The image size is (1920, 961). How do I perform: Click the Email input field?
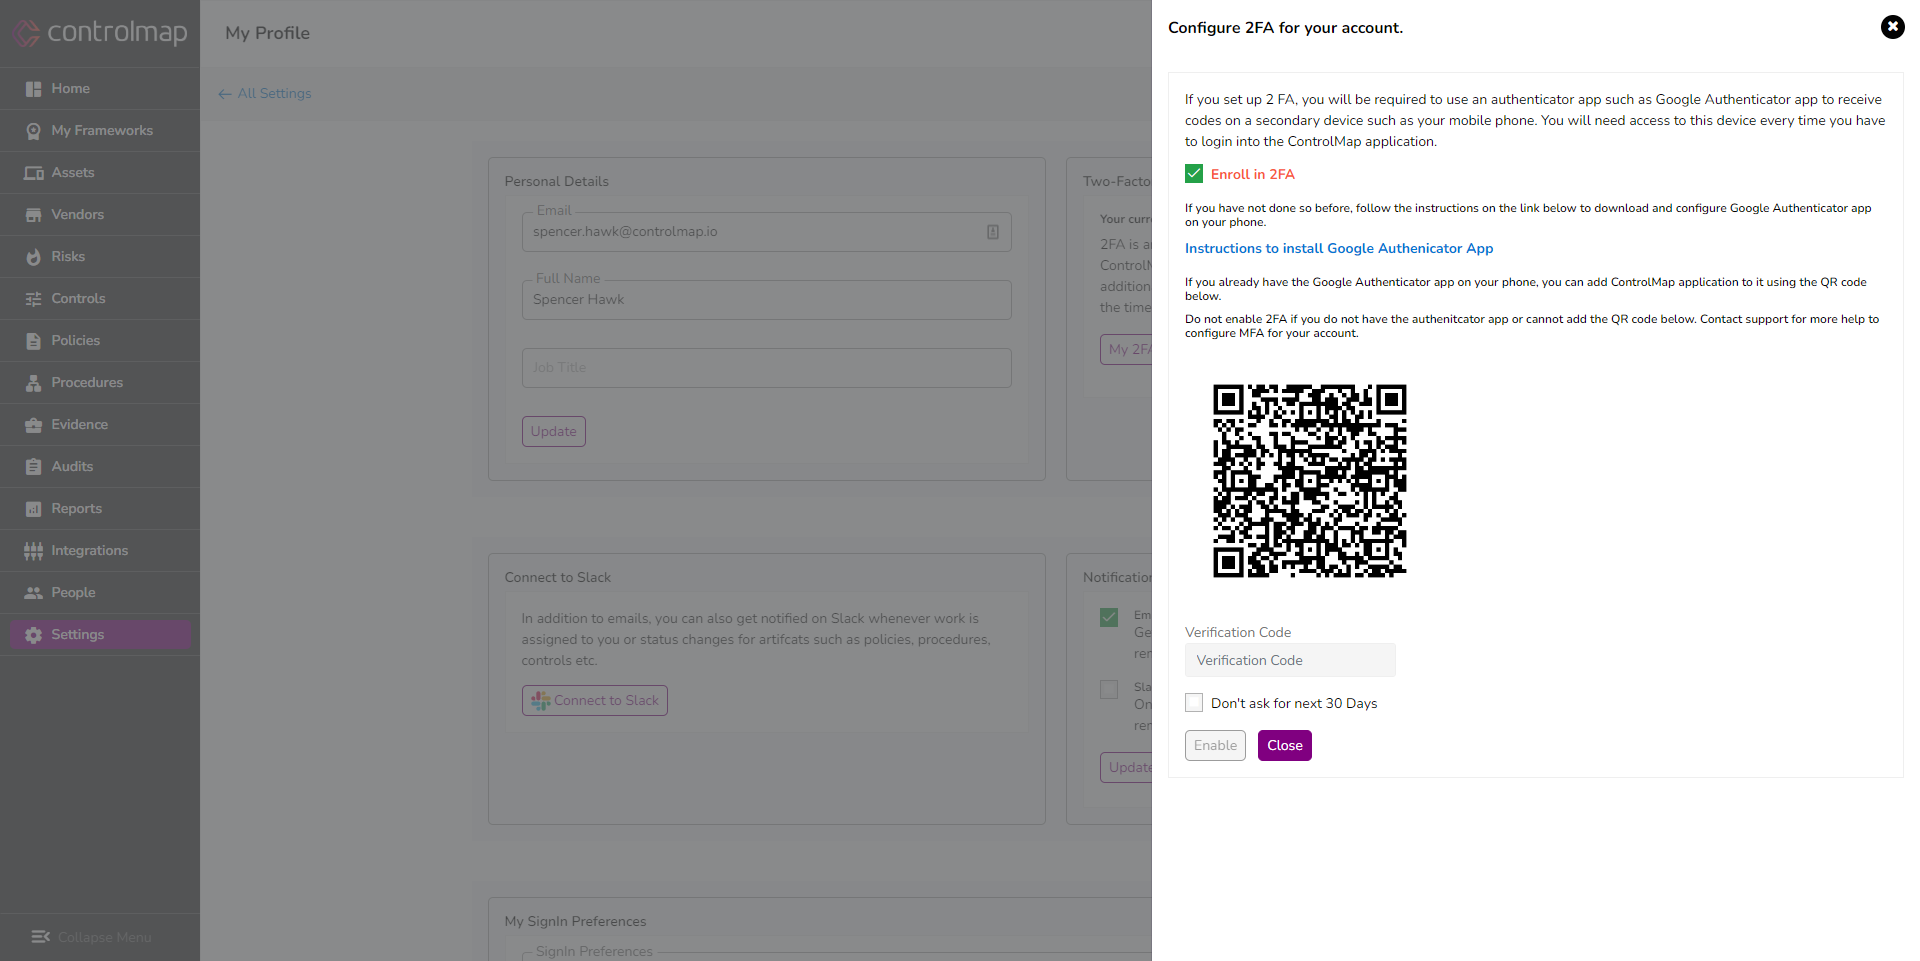(767, 232)
